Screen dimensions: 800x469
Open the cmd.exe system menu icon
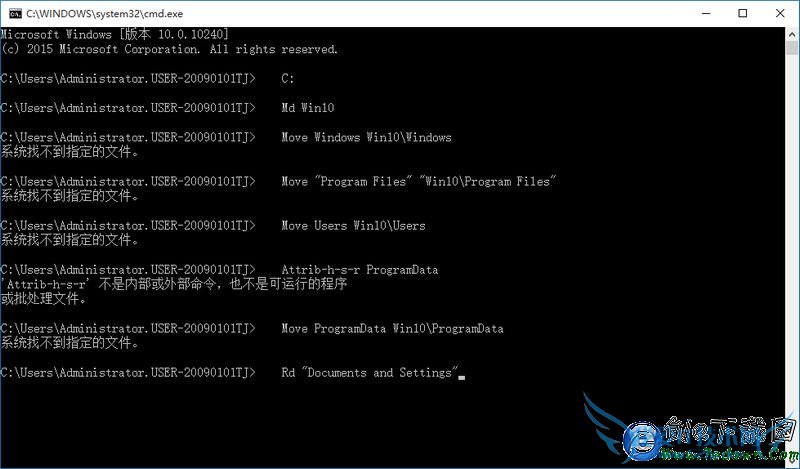(15, 14)
